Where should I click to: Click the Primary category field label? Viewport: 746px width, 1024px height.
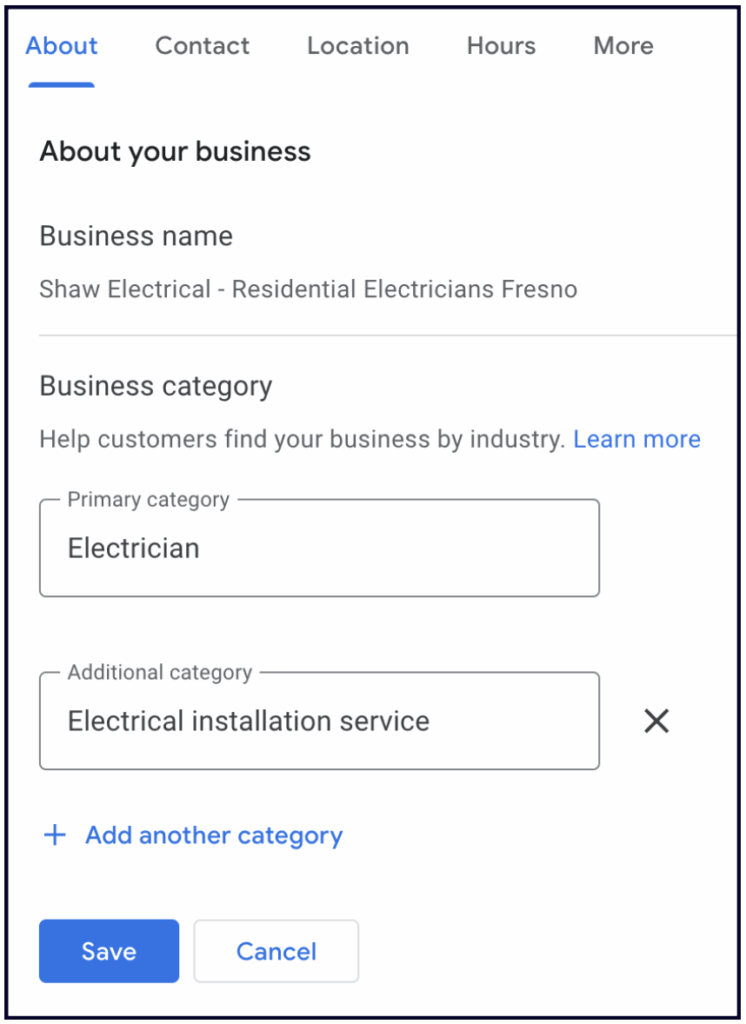pos(148,499)
